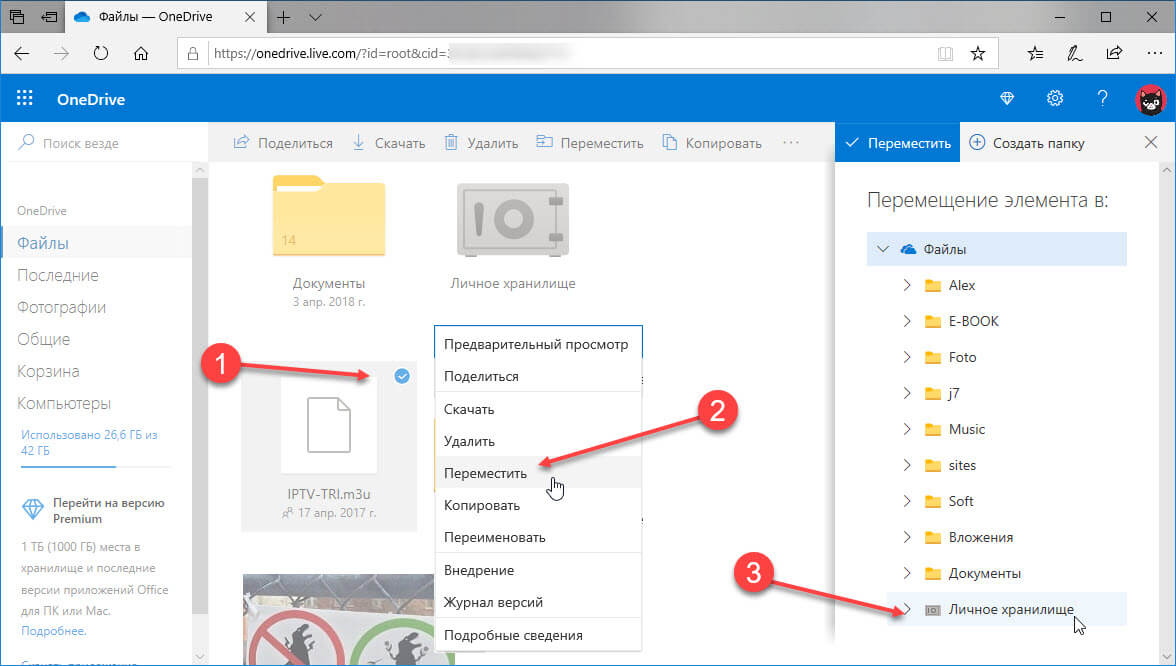
Task: Choose Внедрение from context menu
Action: click(538, 570)
